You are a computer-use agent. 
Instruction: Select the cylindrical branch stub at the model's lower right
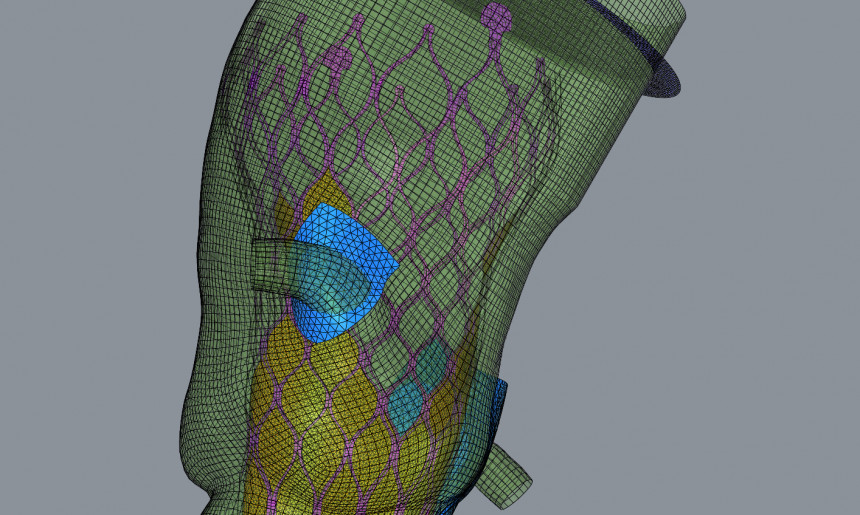(x=506, y=476)
